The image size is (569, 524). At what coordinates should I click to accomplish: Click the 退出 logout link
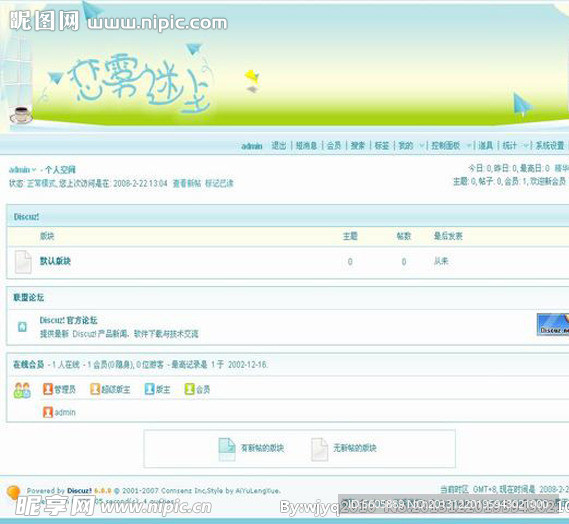[x=279, y=146]
